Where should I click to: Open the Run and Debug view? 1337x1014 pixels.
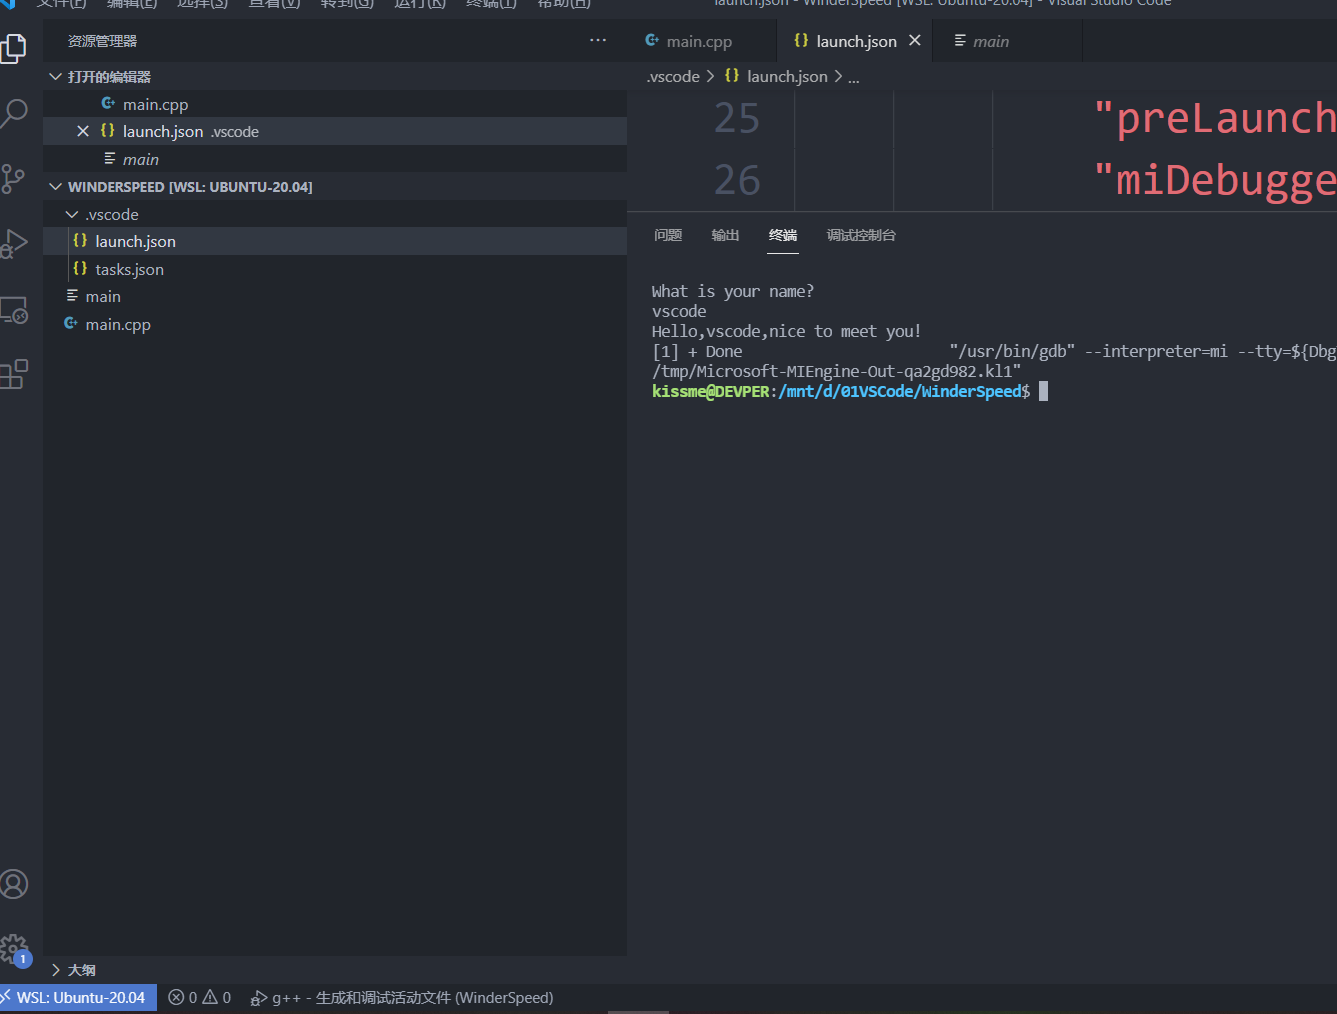point(15,242)
